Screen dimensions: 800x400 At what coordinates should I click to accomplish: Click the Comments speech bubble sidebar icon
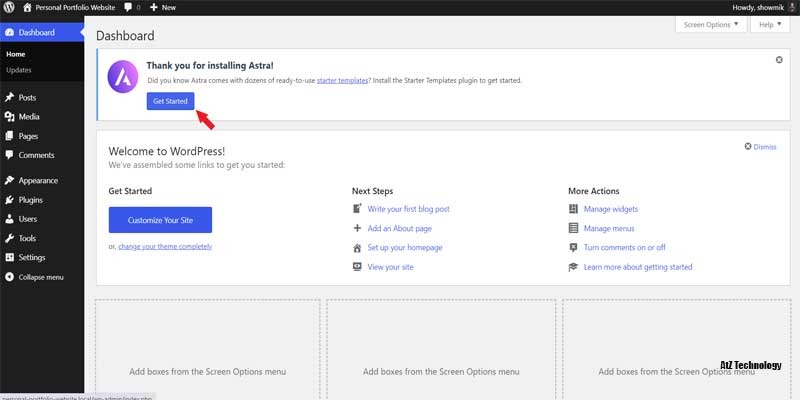(x=9, y=155)
